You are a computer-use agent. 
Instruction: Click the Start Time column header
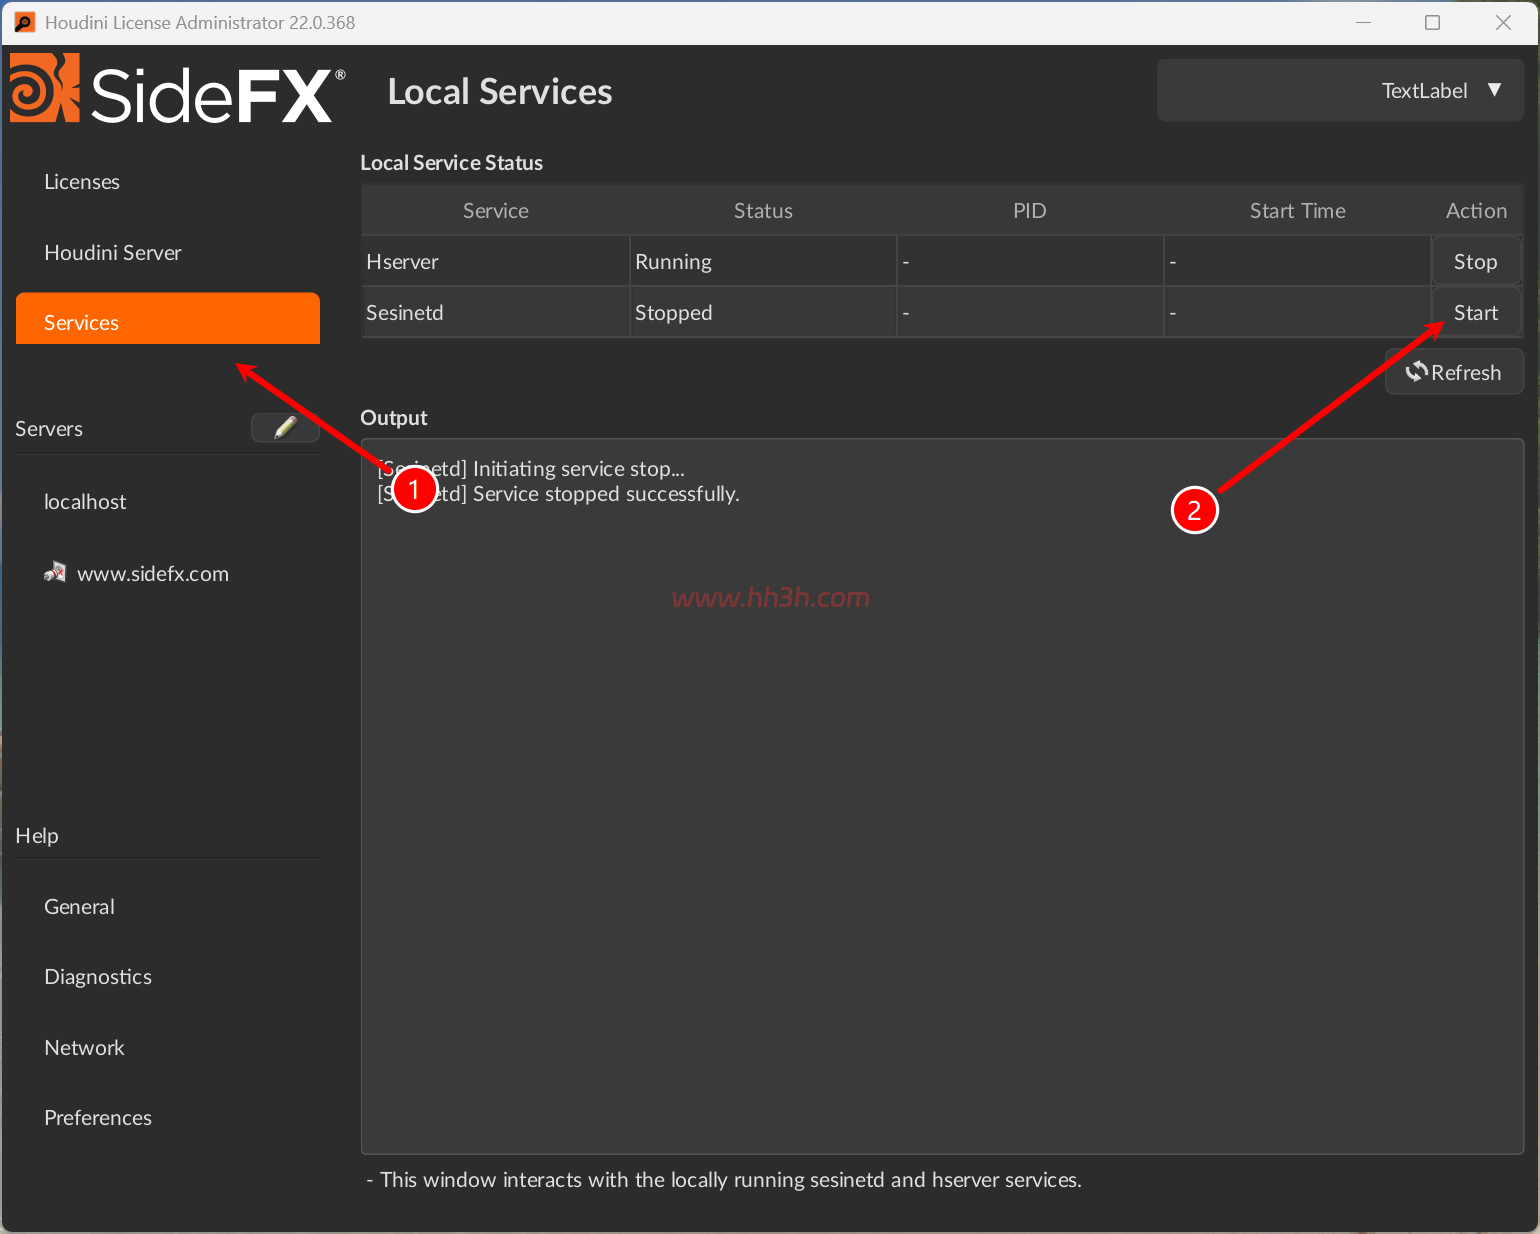(x=1297, y=211)
